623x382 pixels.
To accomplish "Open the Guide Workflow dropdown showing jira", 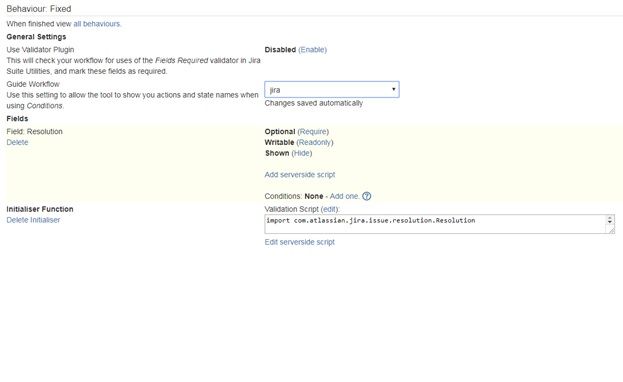I will [x=332, y=89].
